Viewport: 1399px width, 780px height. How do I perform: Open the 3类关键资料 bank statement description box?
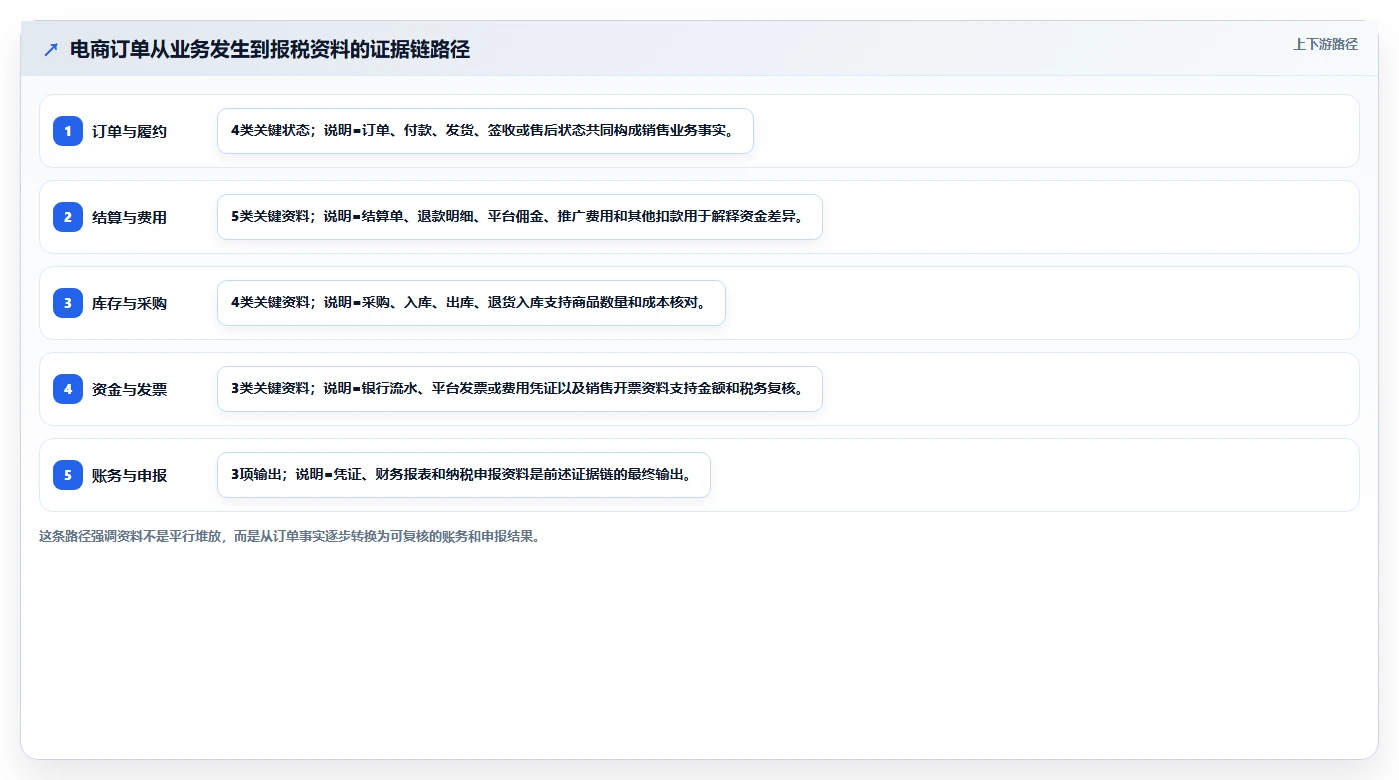(x=520, y=389)
